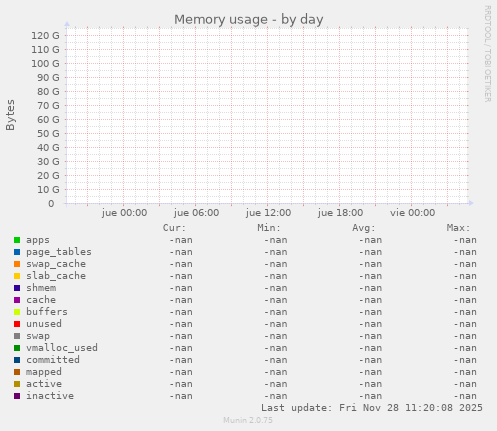Image resolution: width=497 pixels, height=431 pixels.
Task: Click the 'Max:' column header
Action: (x=458, y=228)
